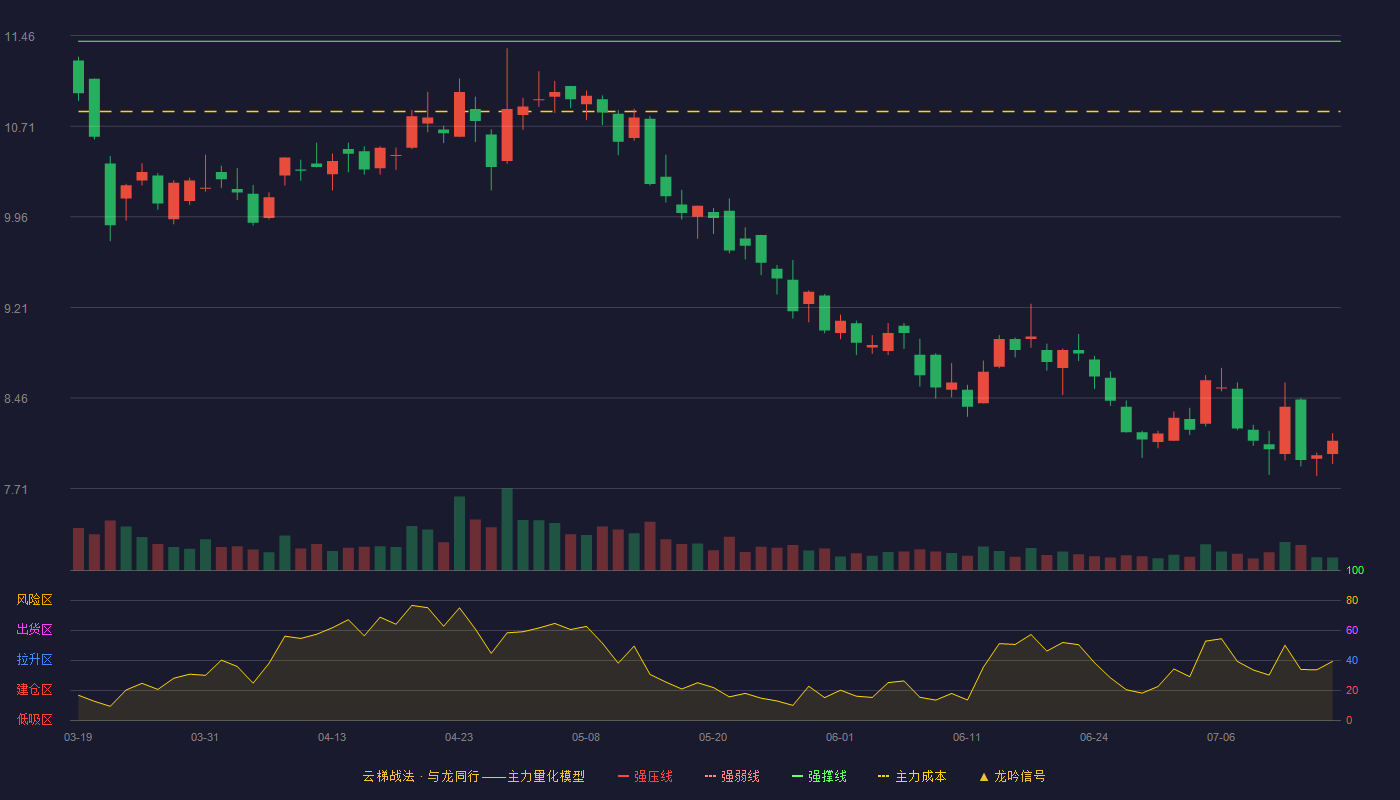
Task: Toggle the 龙吟信号 triangle legend entry
Action: [x=1011, y=776]
